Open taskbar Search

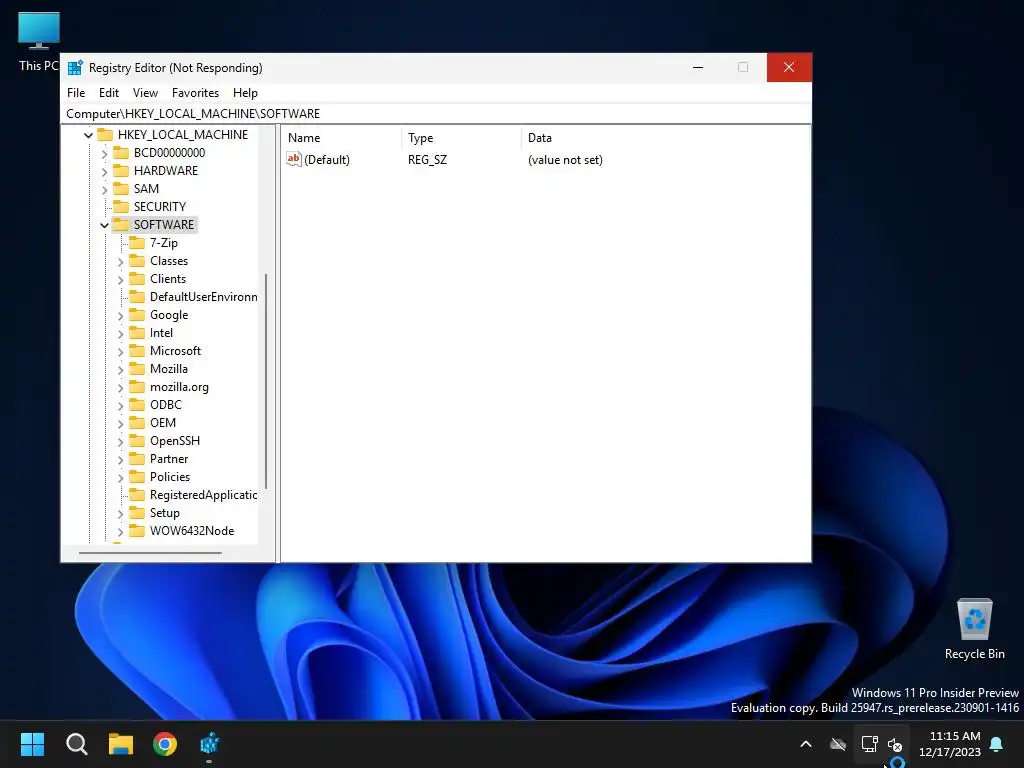76,744
